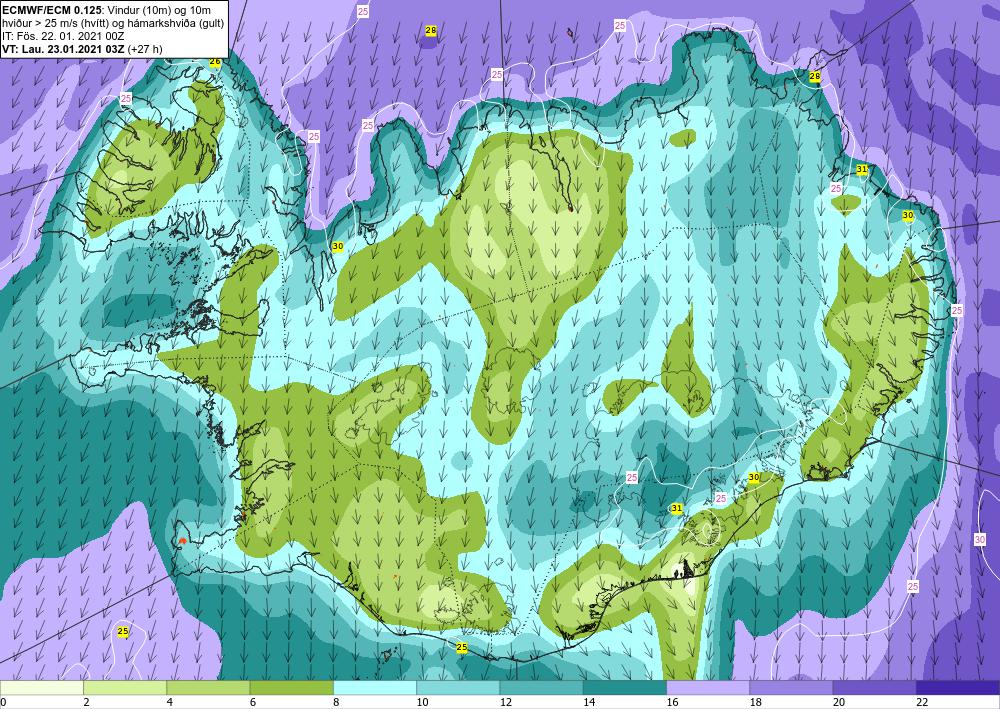1000x709 pixels.
Task: Select the 'hviður > 25 m/s (hvítt)' description line
Action: [x=114, y=23]
